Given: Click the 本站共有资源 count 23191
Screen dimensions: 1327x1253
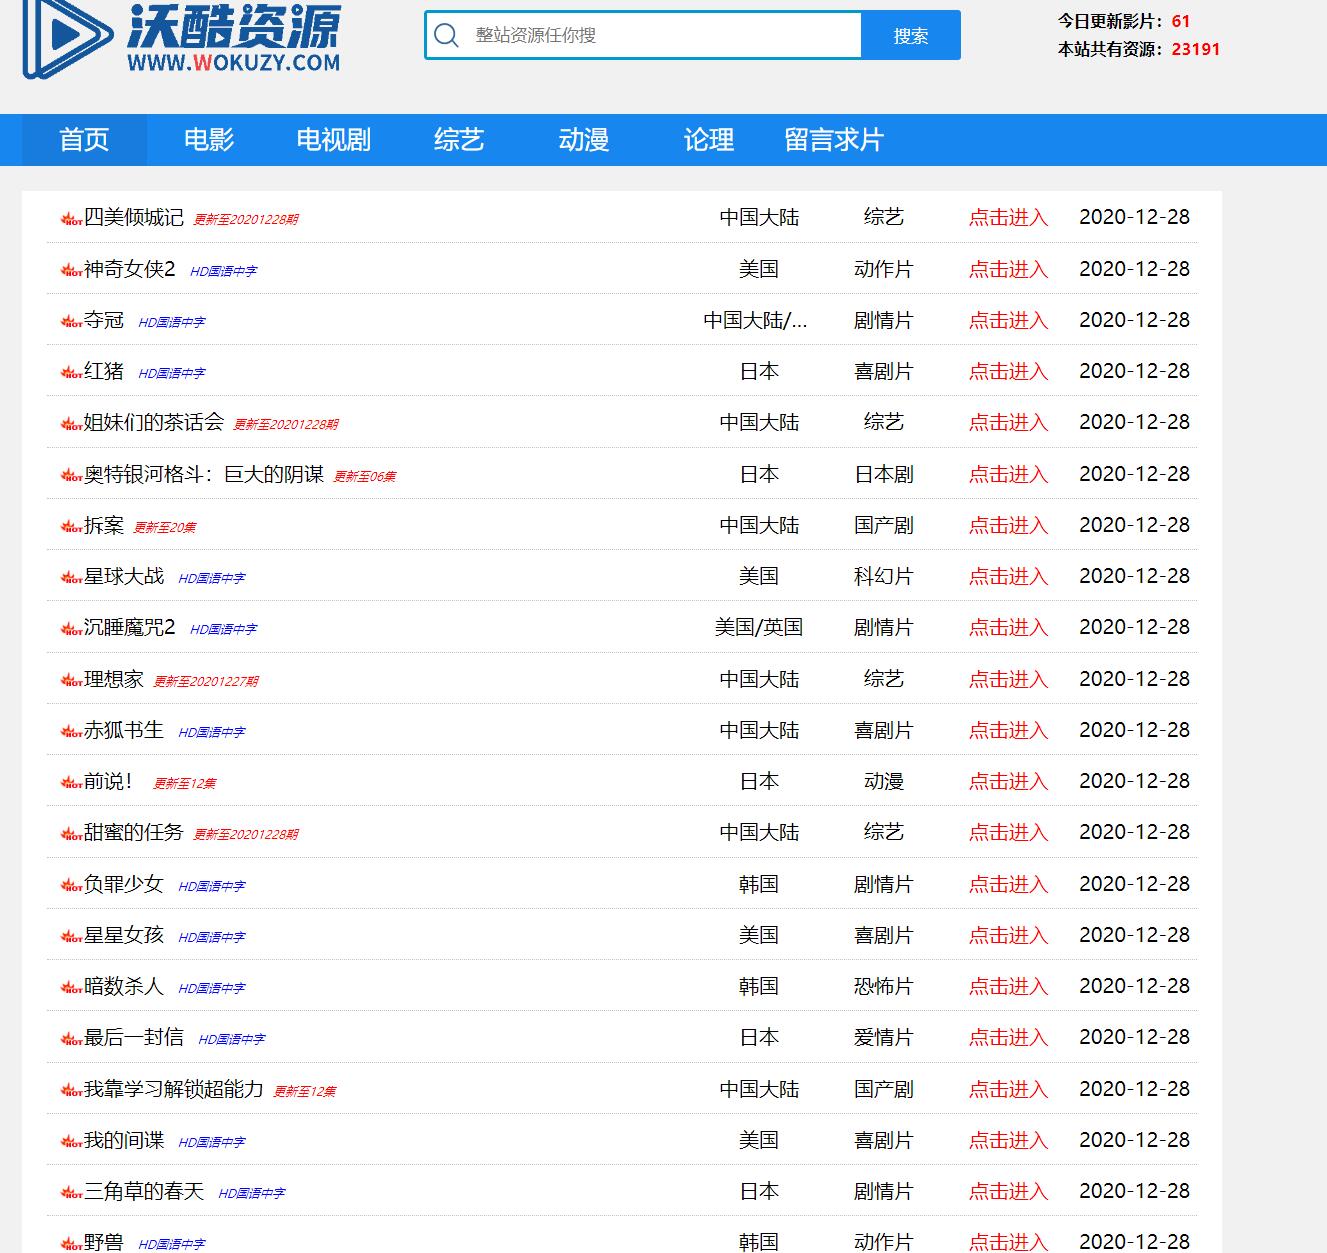Looking at the screenshot, I should coord(1196,49).
